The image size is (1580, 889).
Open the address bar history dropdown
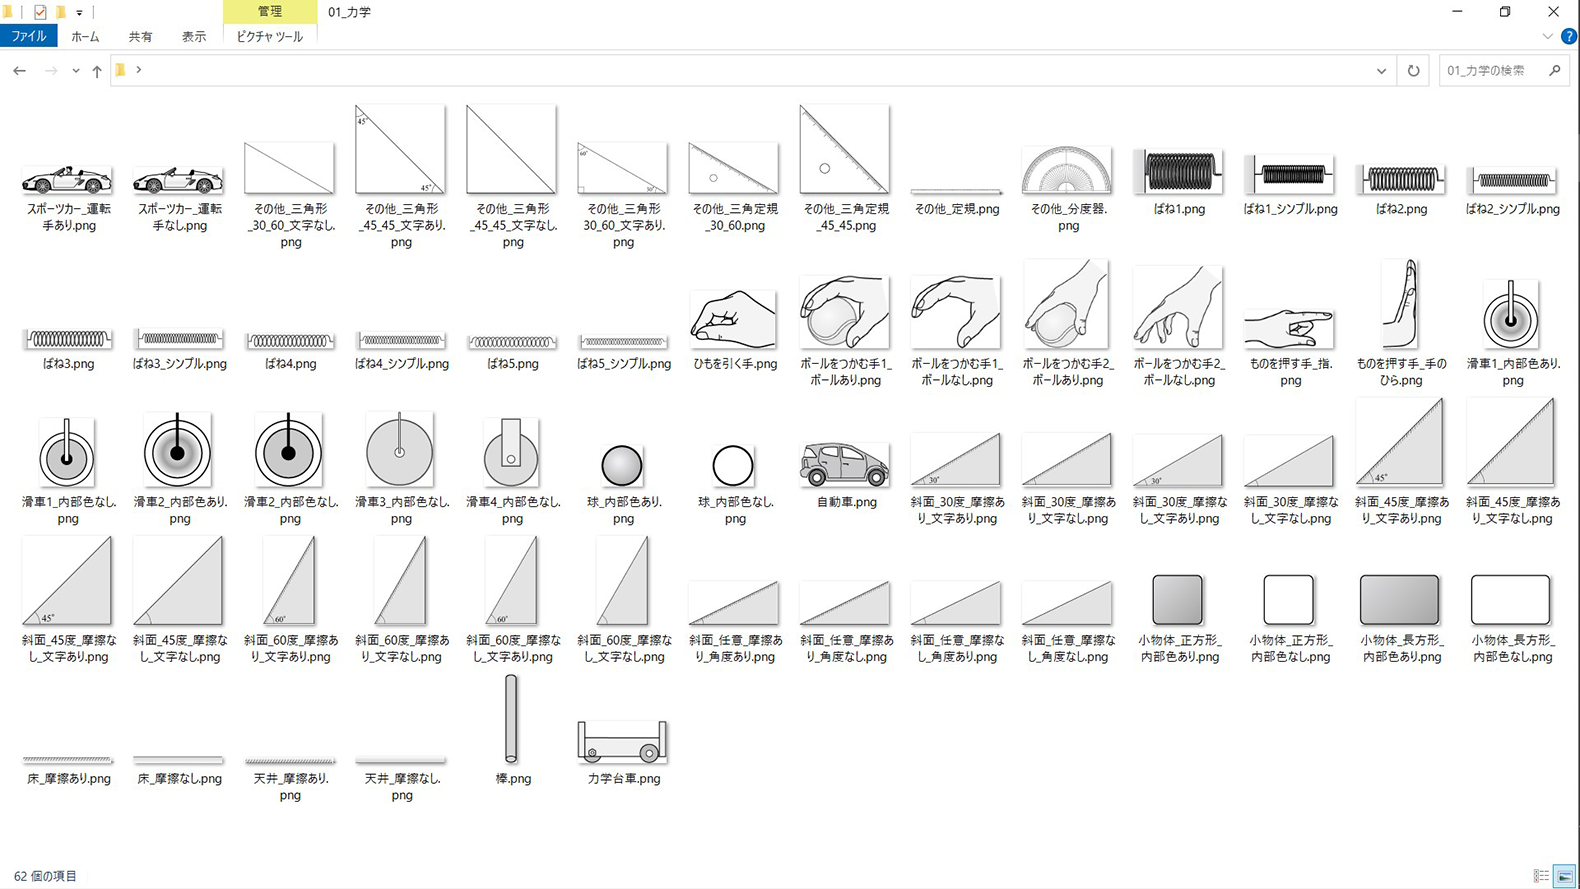click(1381, 71)
